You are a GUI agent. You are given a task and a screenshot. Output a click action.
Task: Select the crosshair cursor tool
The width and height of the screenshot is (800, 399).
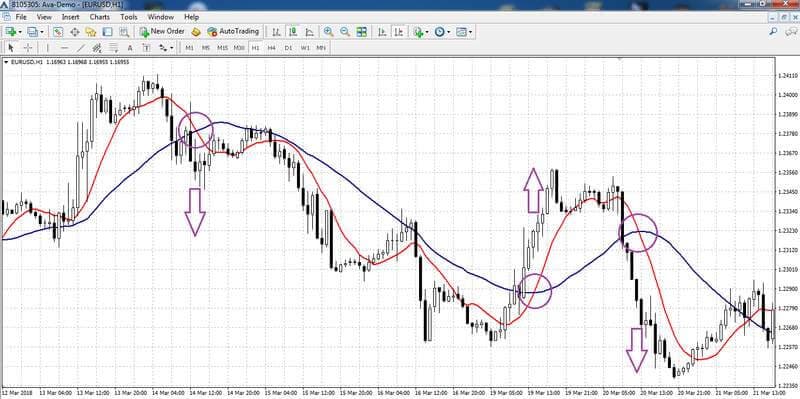[x=28, y=47]
